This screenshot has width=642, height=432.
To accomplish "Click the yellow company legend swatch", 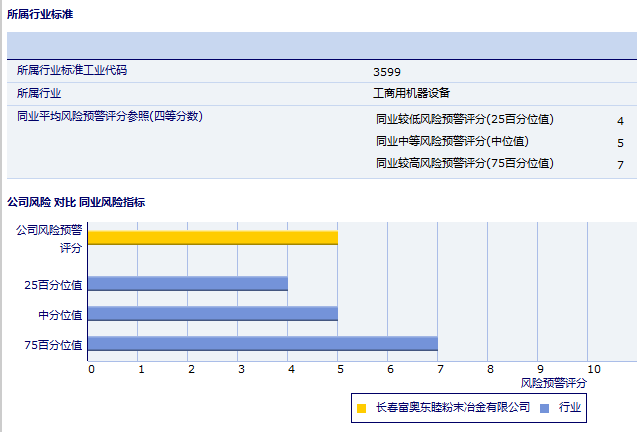I will point(361,408).
